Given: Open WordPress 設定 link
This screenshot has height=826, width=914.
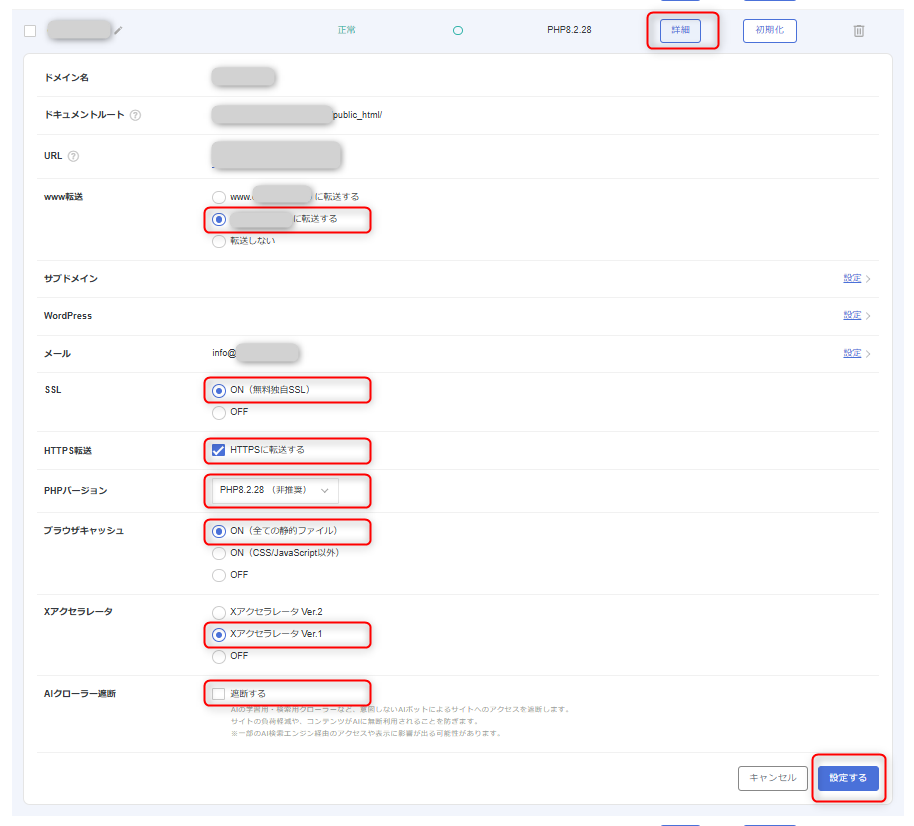Looking at the screenshot, I should (852, 315).
